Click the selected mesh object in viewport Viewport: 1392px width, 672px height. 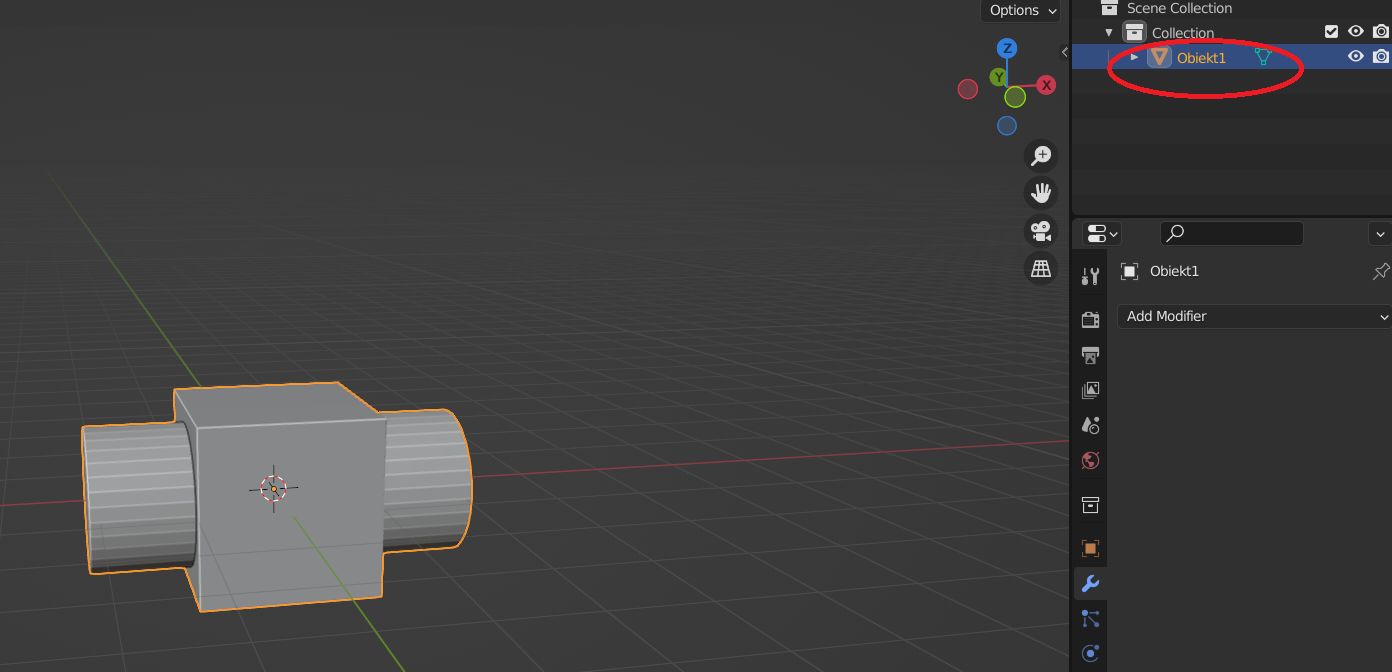click(x=277, y=497)
